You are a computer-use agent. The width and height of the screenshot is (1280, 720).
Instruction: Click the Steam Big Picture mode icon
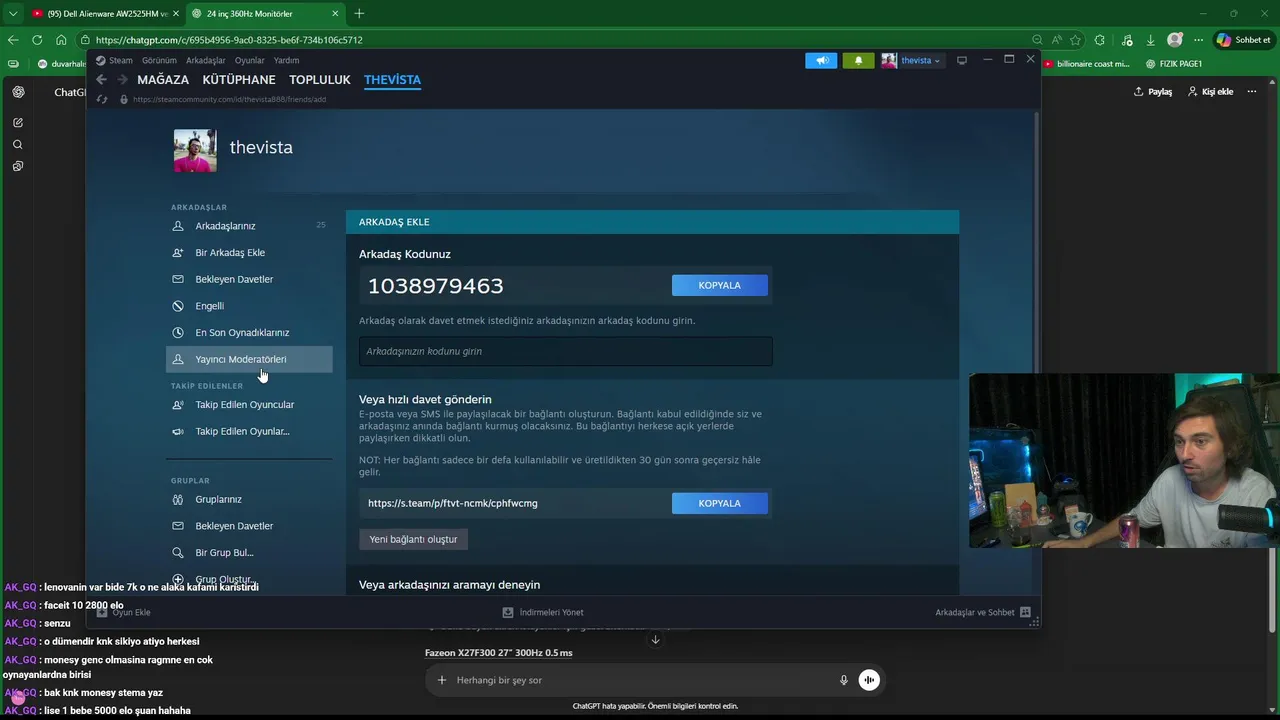pos(962,60)
